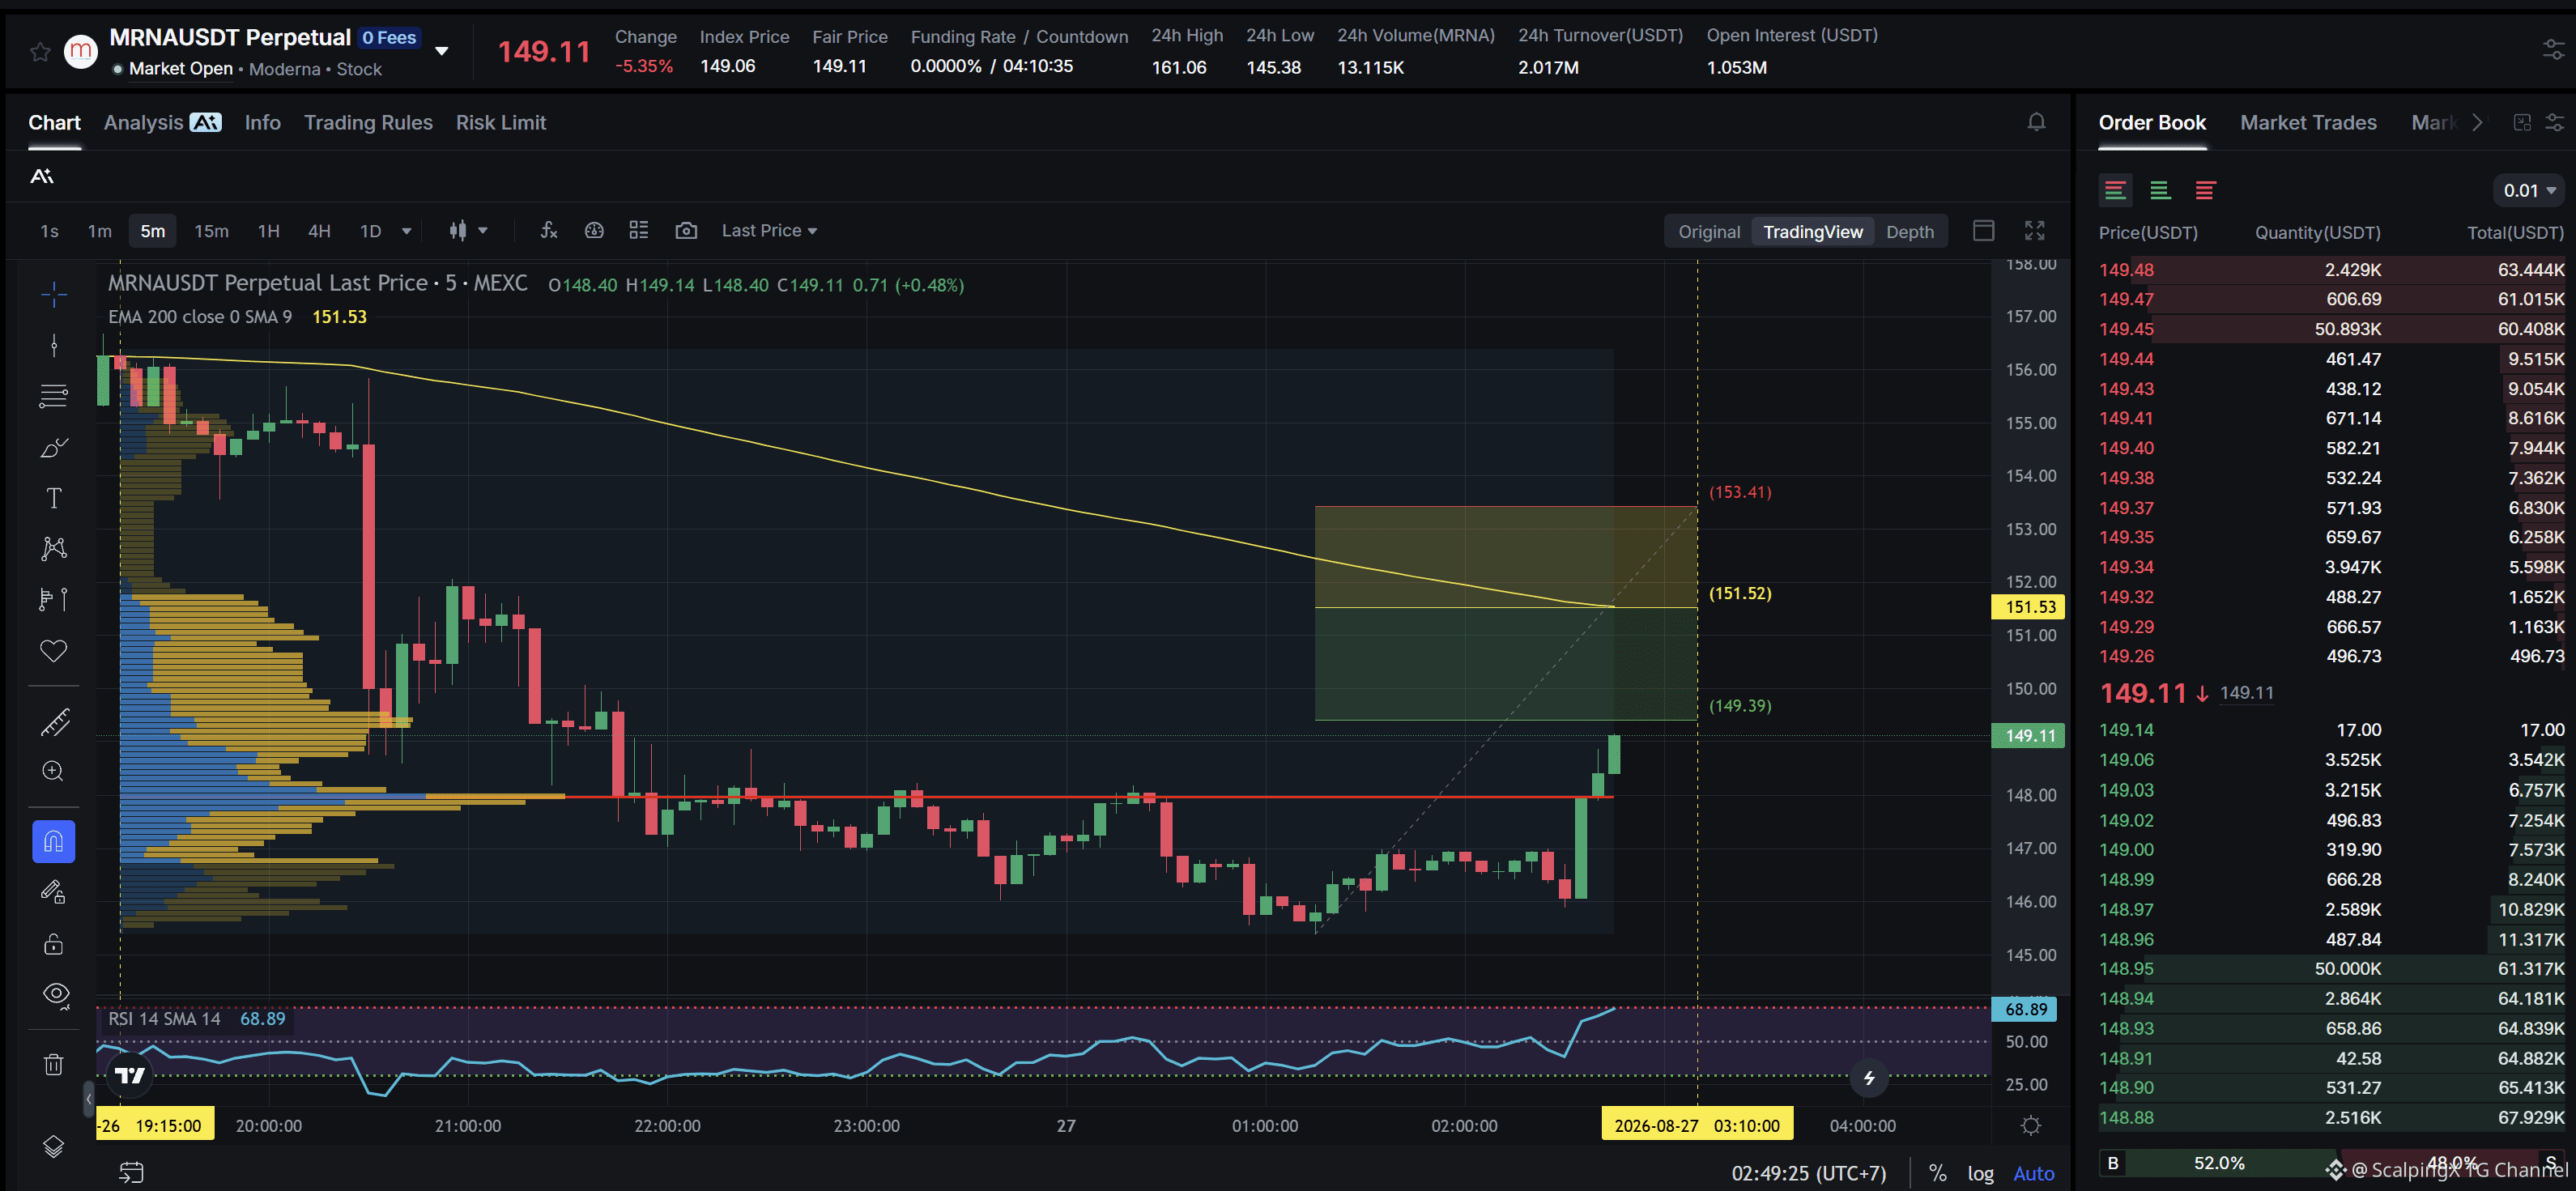This screenshot has width=2576, height=1191.
Task: Toggle lock all drawings
Action: click(54, 944)
